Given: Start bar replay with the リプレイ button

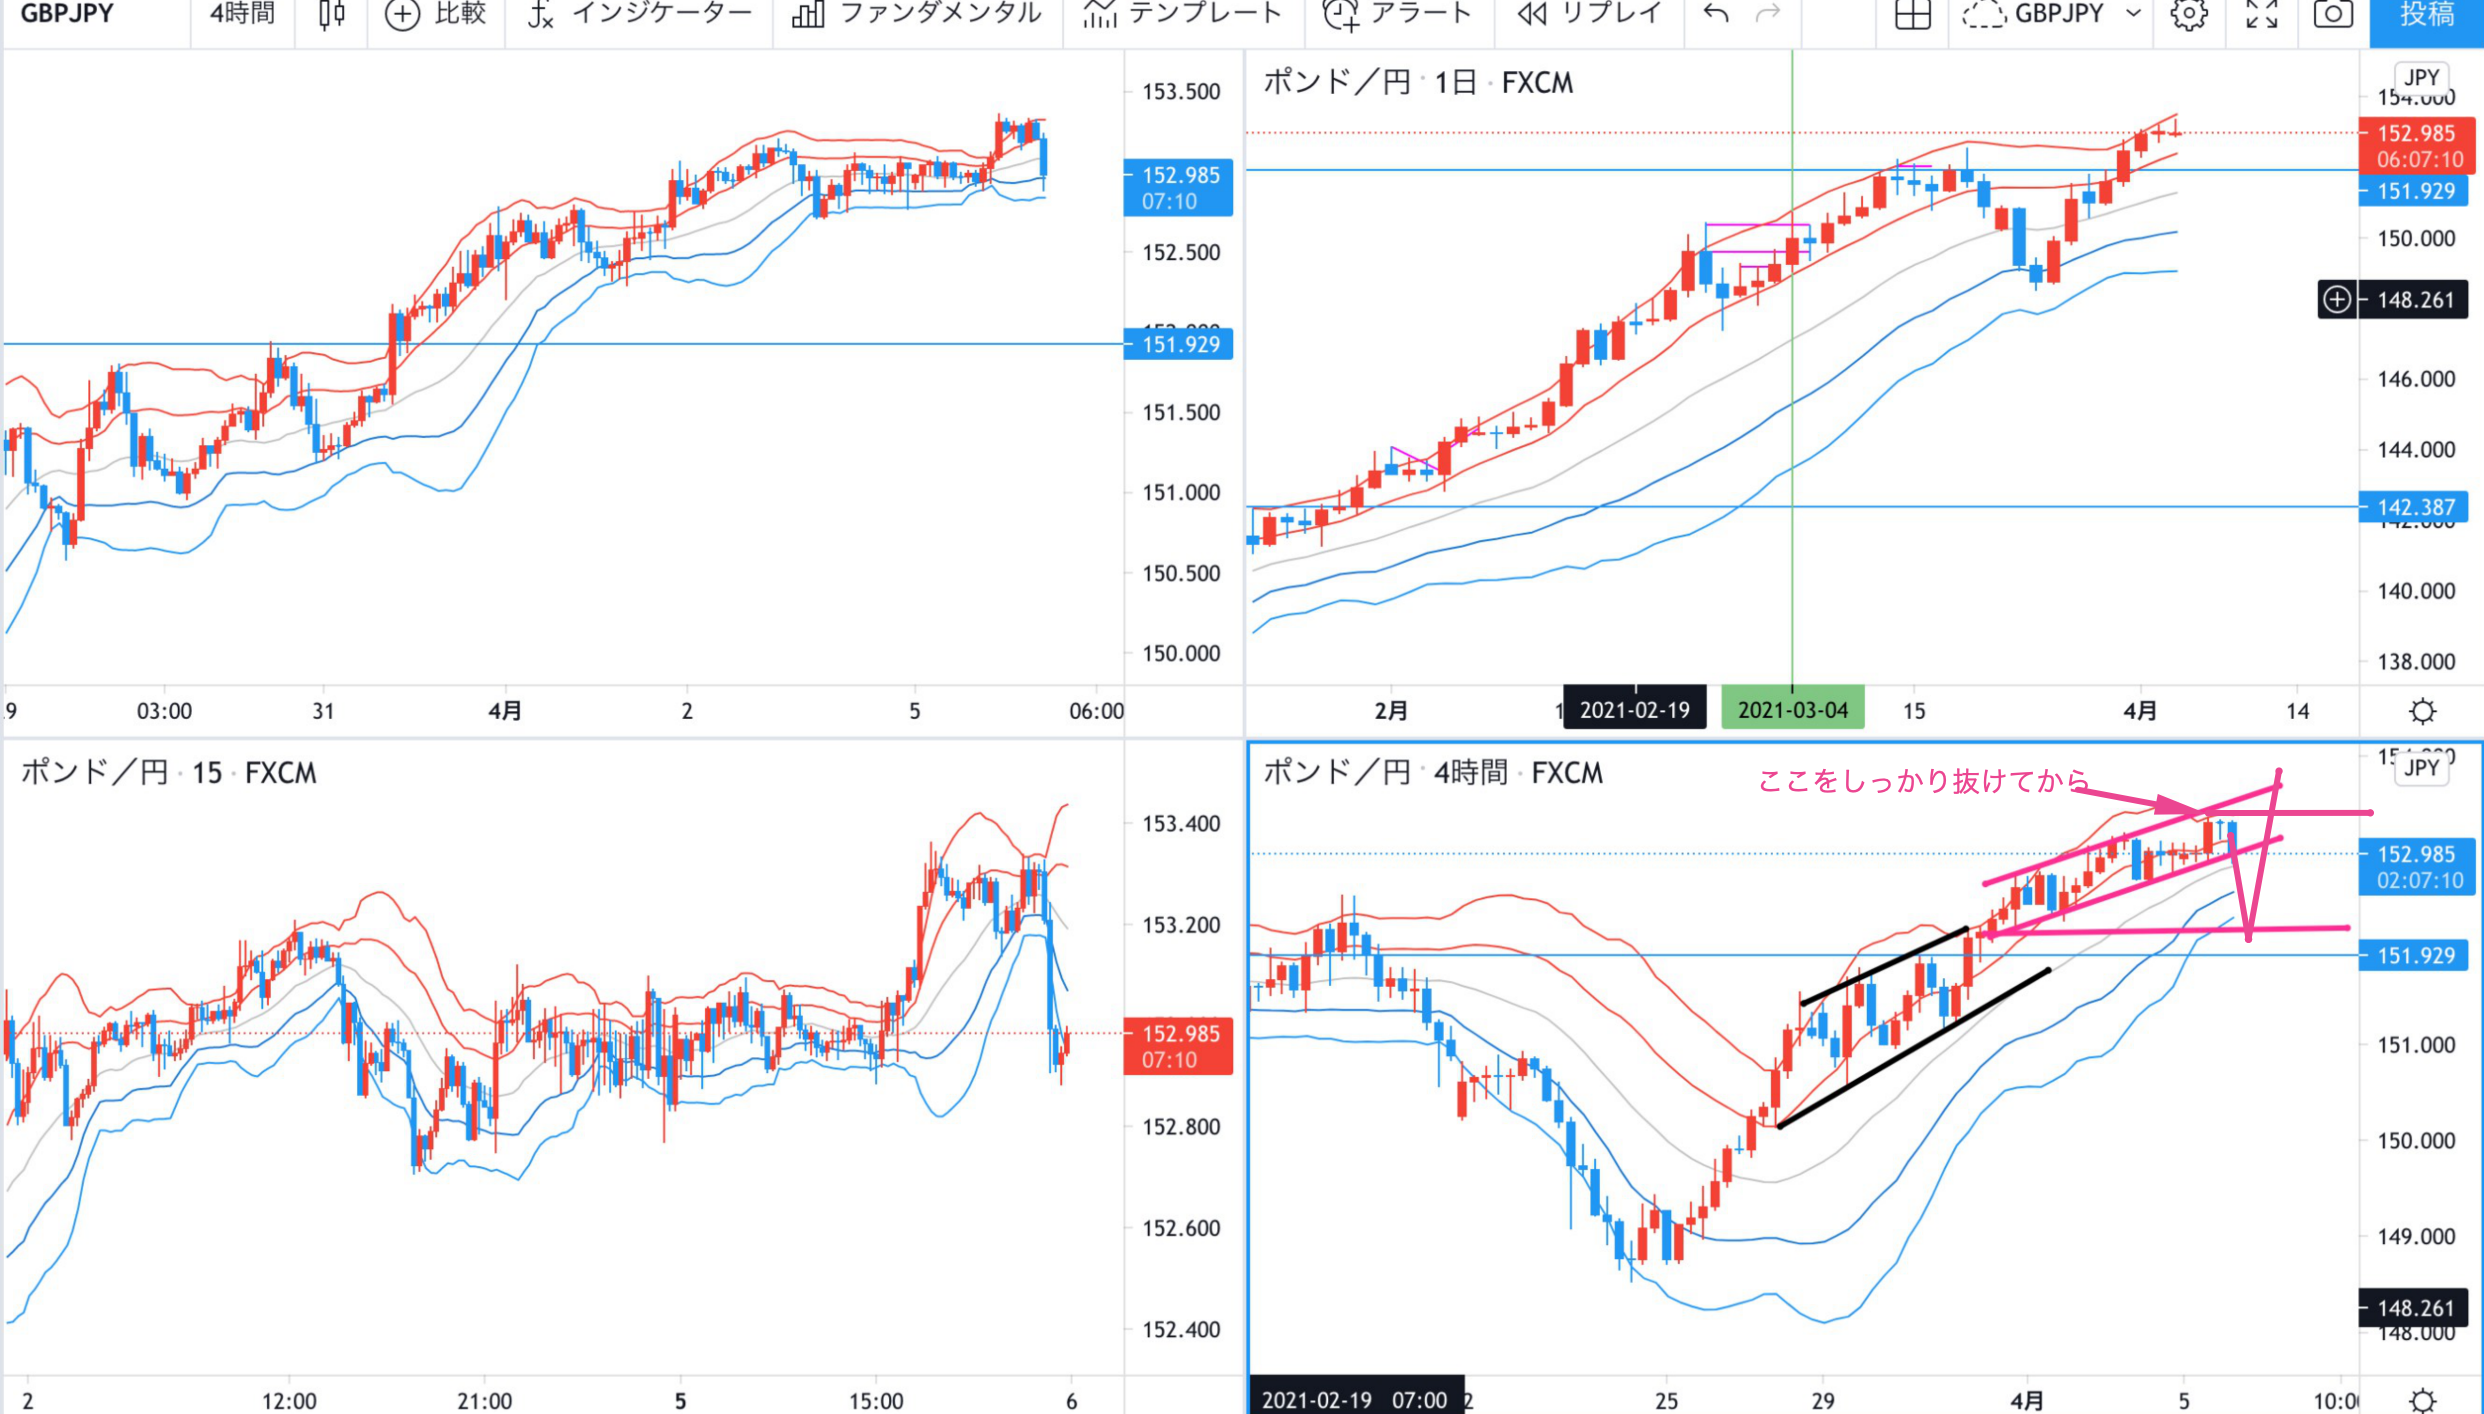Looking at the screenshot, I should [1589, 14].
